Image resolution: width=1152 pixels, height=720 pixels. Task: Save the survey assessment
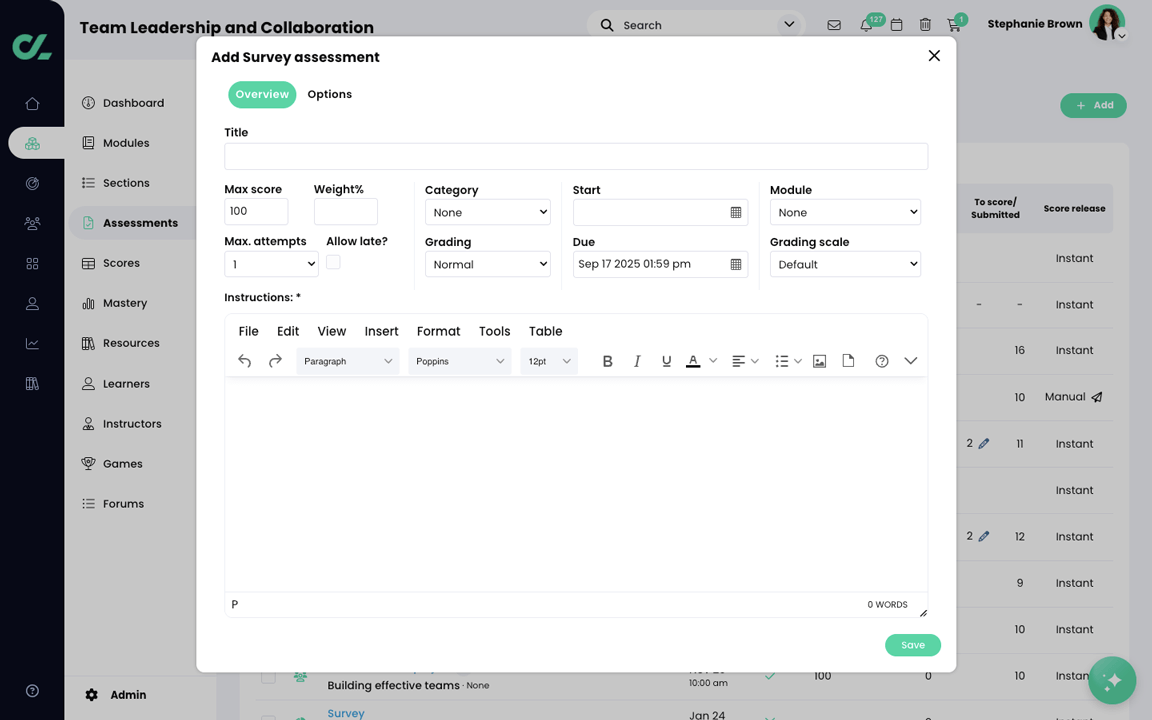tap(912, 645)
